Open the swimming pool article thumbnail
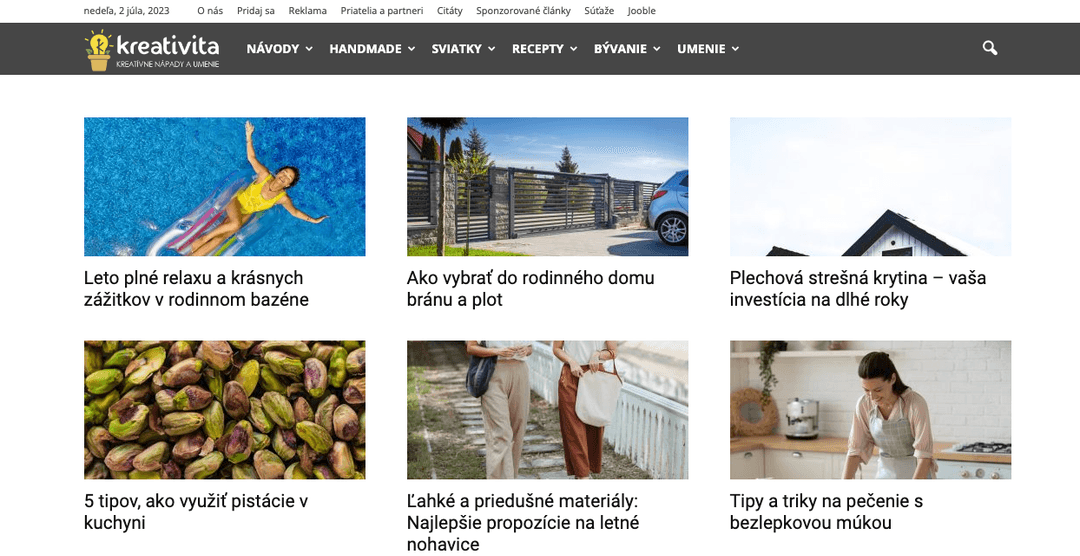The image size is (1080, 556). pyautogui.click(x=225, y=187)
